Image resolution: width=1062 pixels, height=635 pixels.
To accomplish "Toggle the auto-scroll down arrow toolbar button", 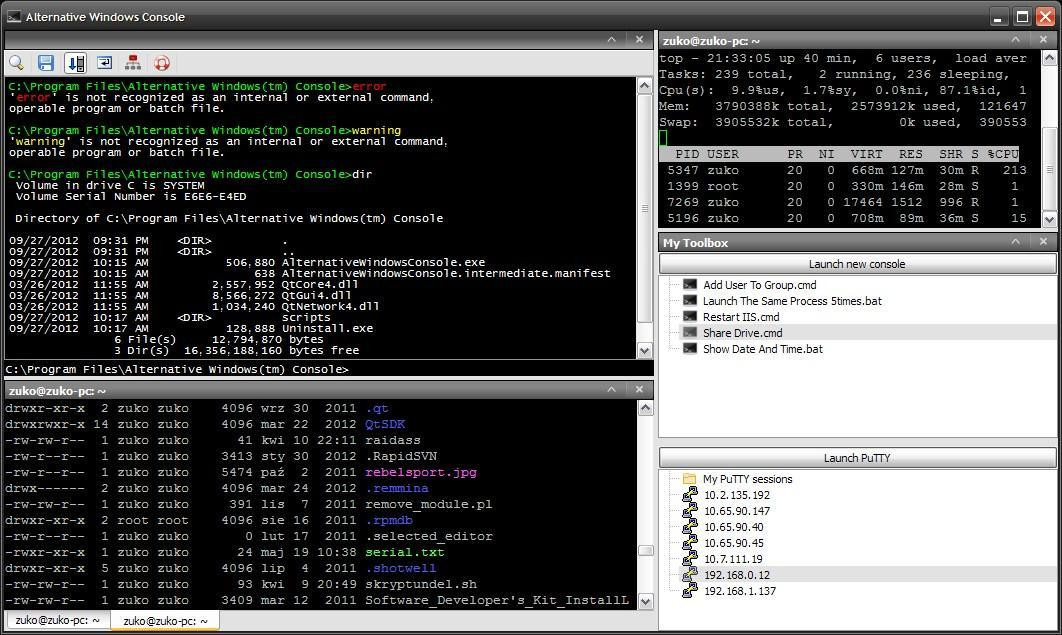I will [x=75, y=63].
